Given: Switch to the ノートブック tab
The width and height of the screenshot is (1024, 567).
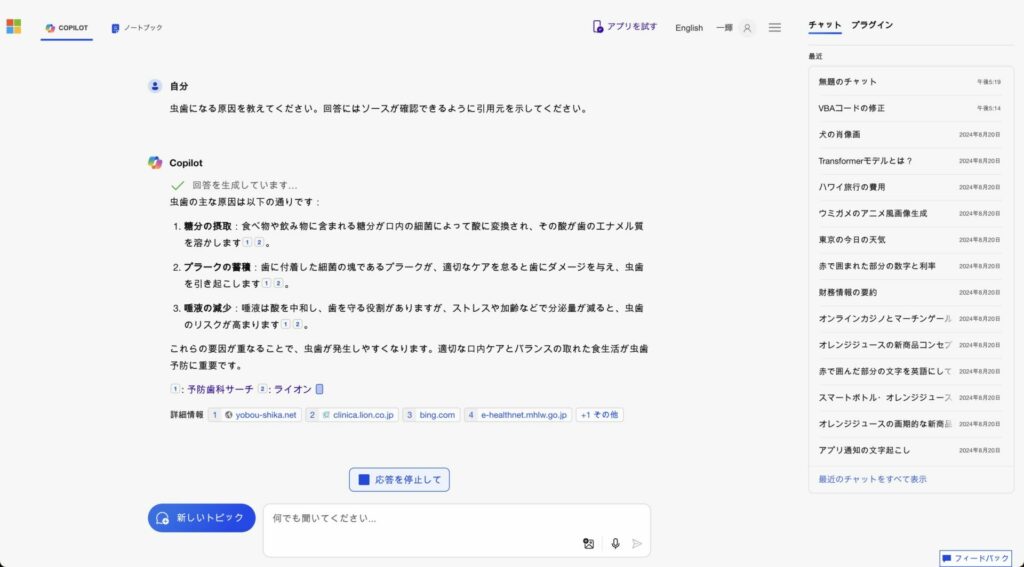Looking at the screenshot, I should click(x=137, y=28).
